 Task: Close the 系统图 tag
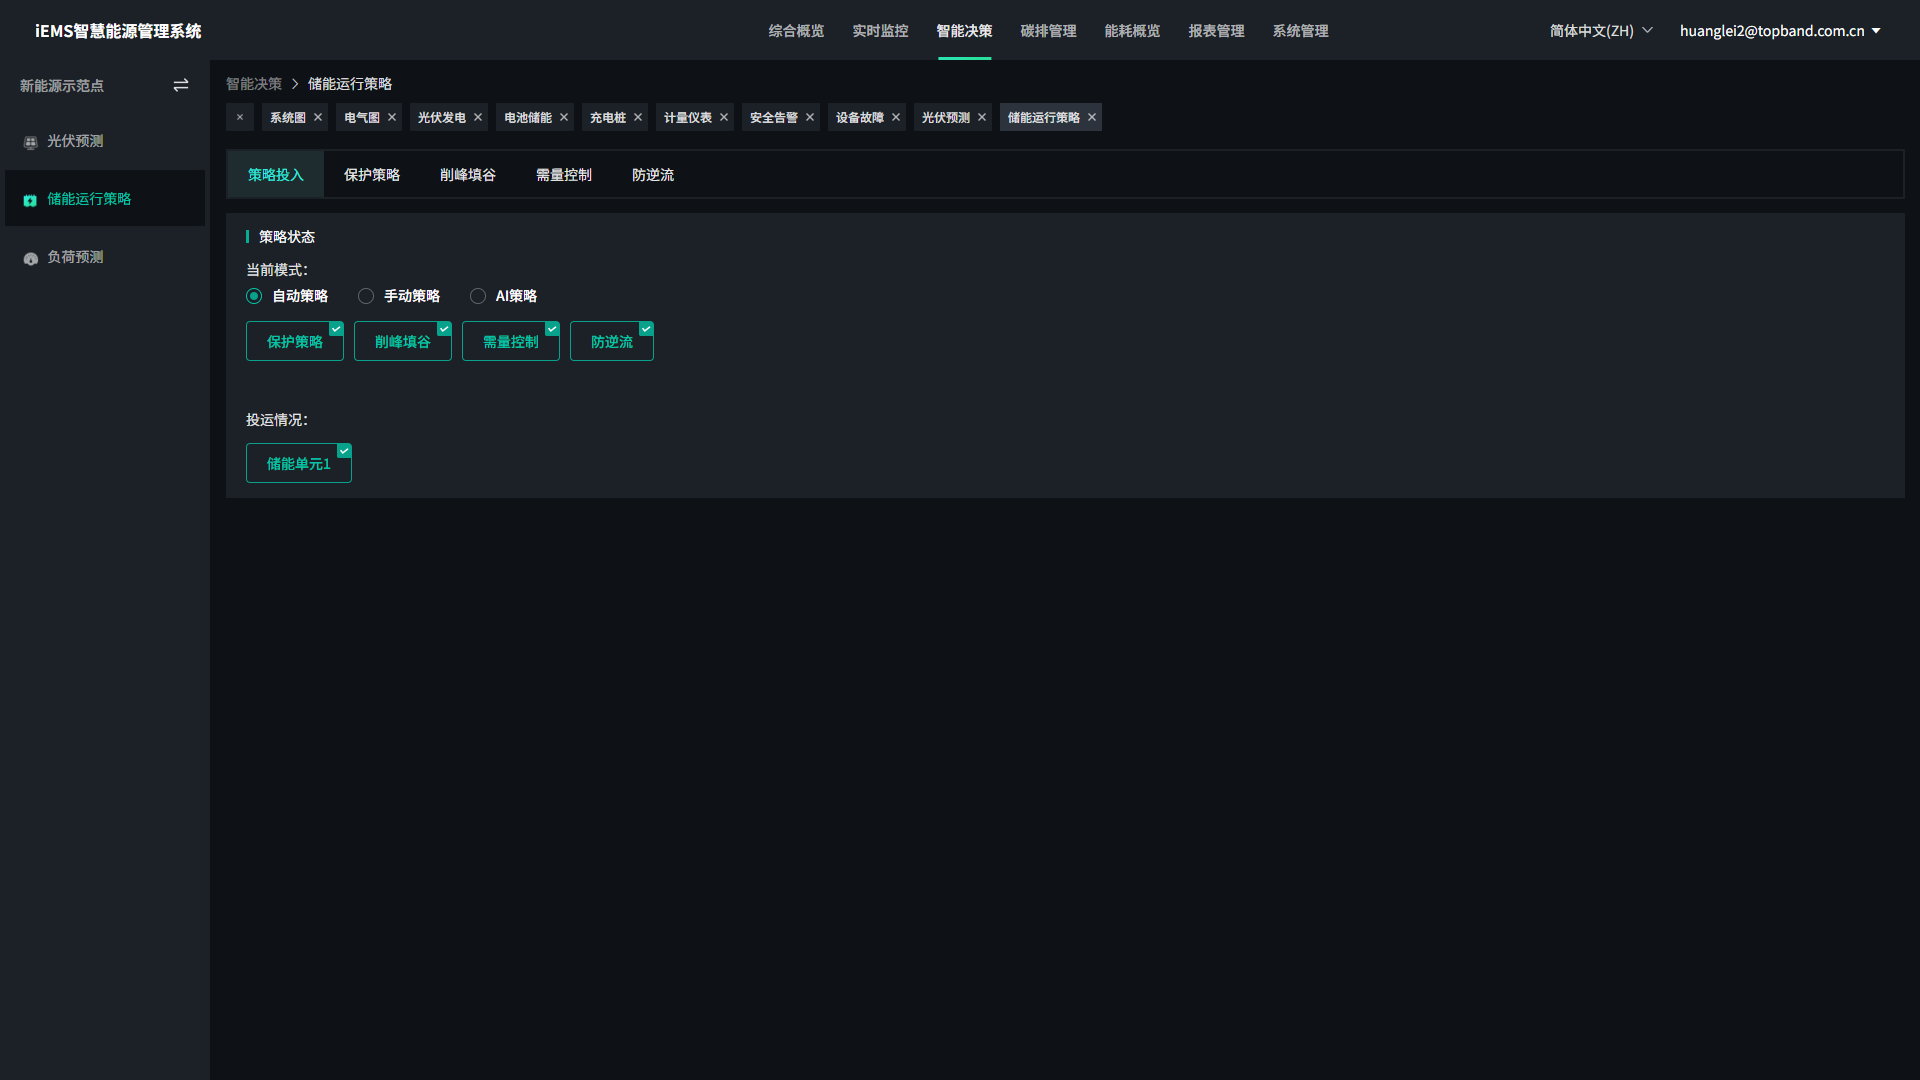[x=318, y=118]
